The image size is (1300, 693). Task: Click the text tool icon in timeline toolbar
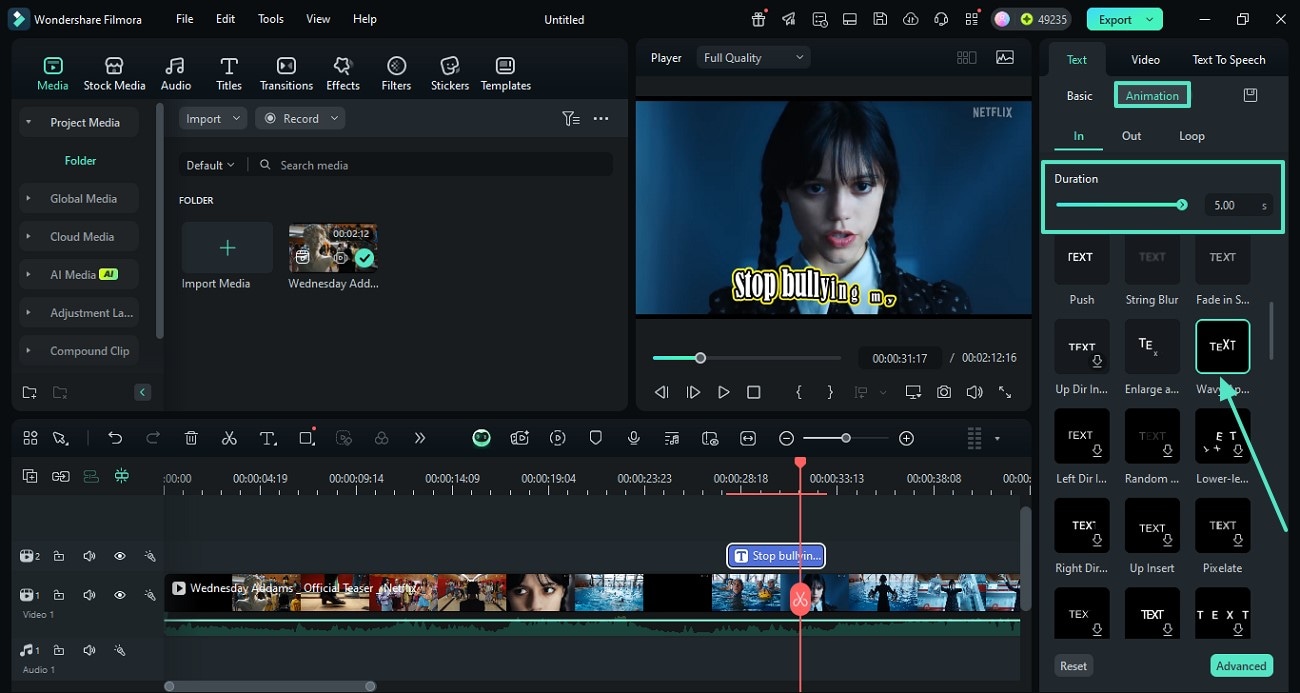pos(268,438)
